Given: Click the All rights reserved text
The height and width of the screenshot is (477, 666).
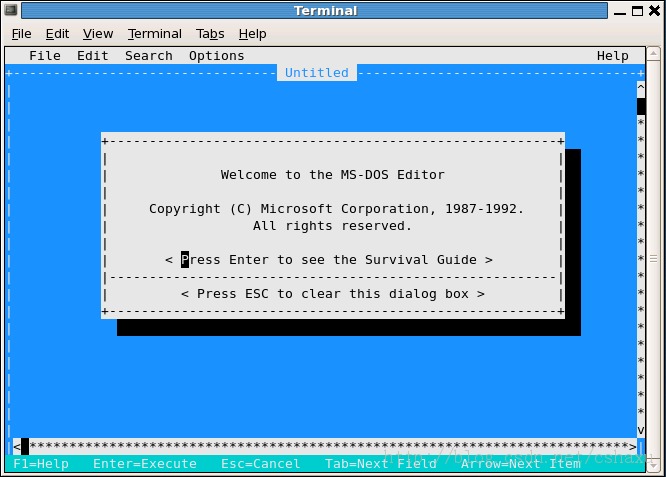Looking at the screenshot, I should [x=333, y=226].
